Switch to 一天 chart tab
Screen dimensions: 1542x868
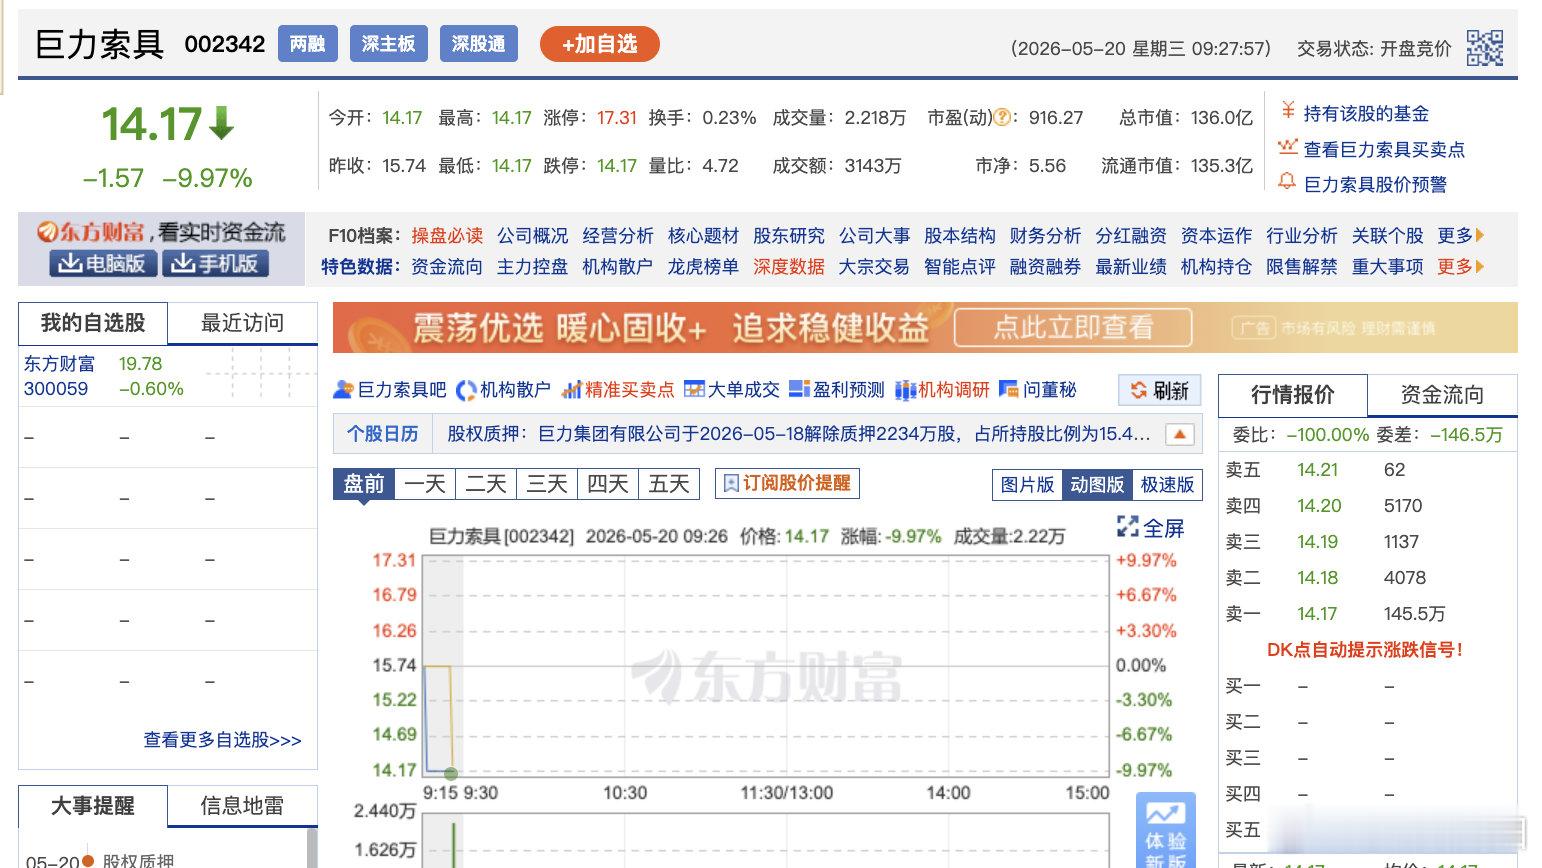coord(425,485)
